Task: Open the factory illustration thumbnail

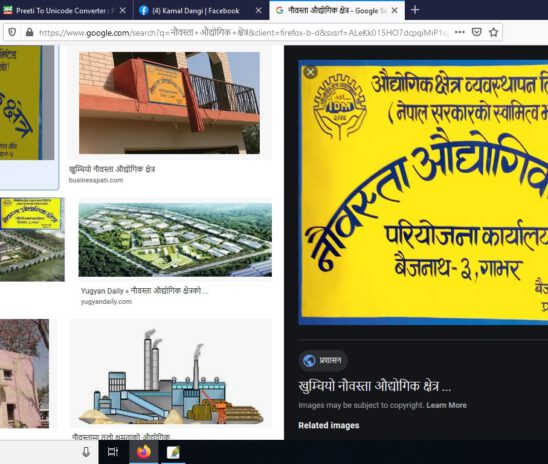Action: click(x=171, y=374)
